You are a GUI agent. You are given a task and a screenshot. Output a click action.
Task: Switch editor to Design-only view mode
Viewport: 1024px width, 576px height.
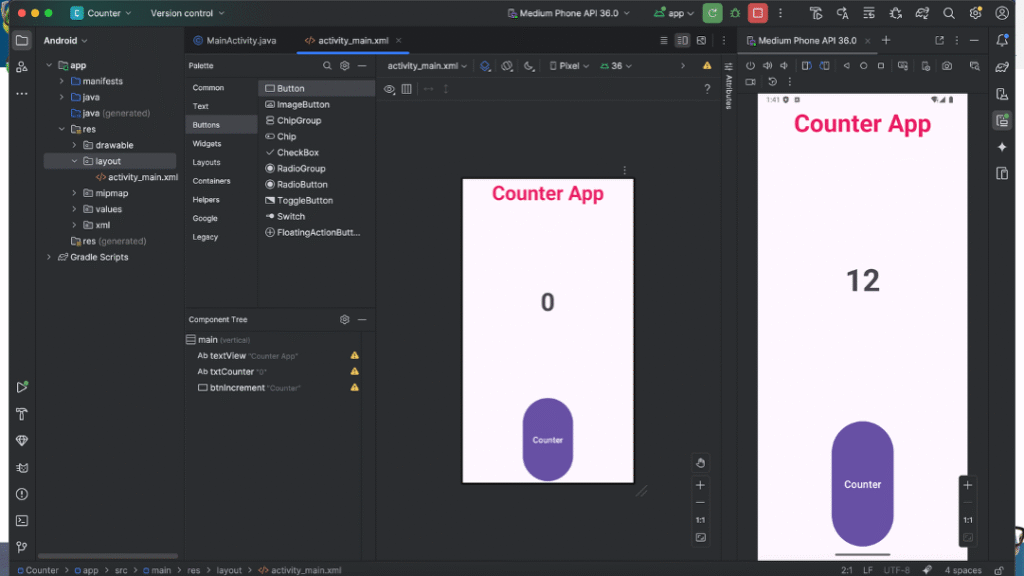point(702,40)
